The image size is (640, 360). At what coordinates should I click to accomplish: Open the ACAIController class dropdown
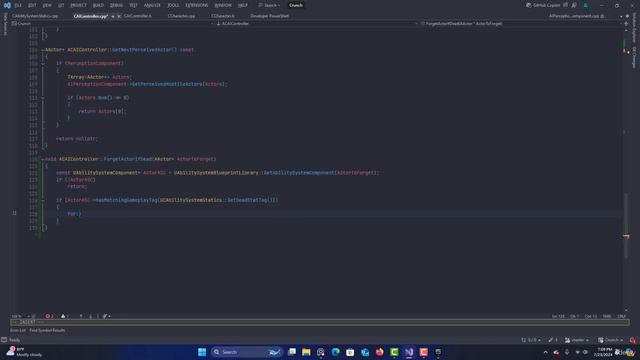click(316, 24)
